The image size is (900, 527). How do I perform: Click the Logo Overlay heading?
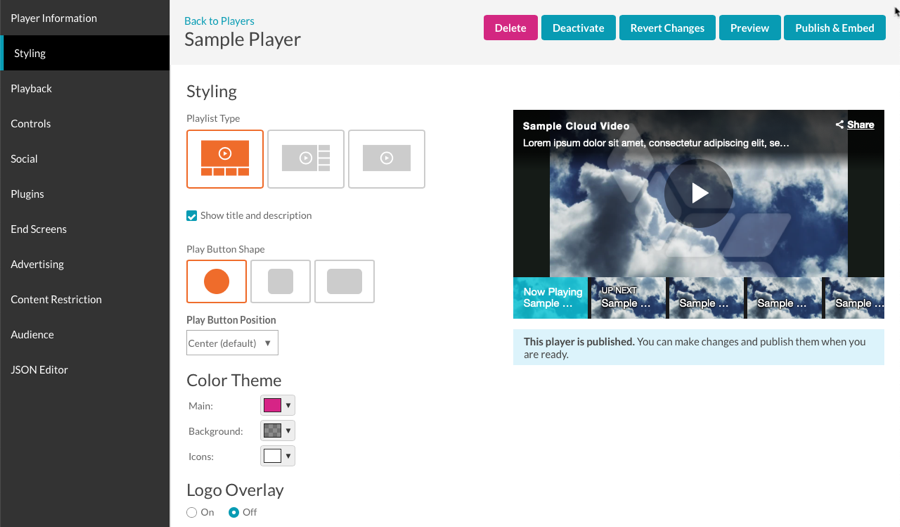tap(235, 490)
